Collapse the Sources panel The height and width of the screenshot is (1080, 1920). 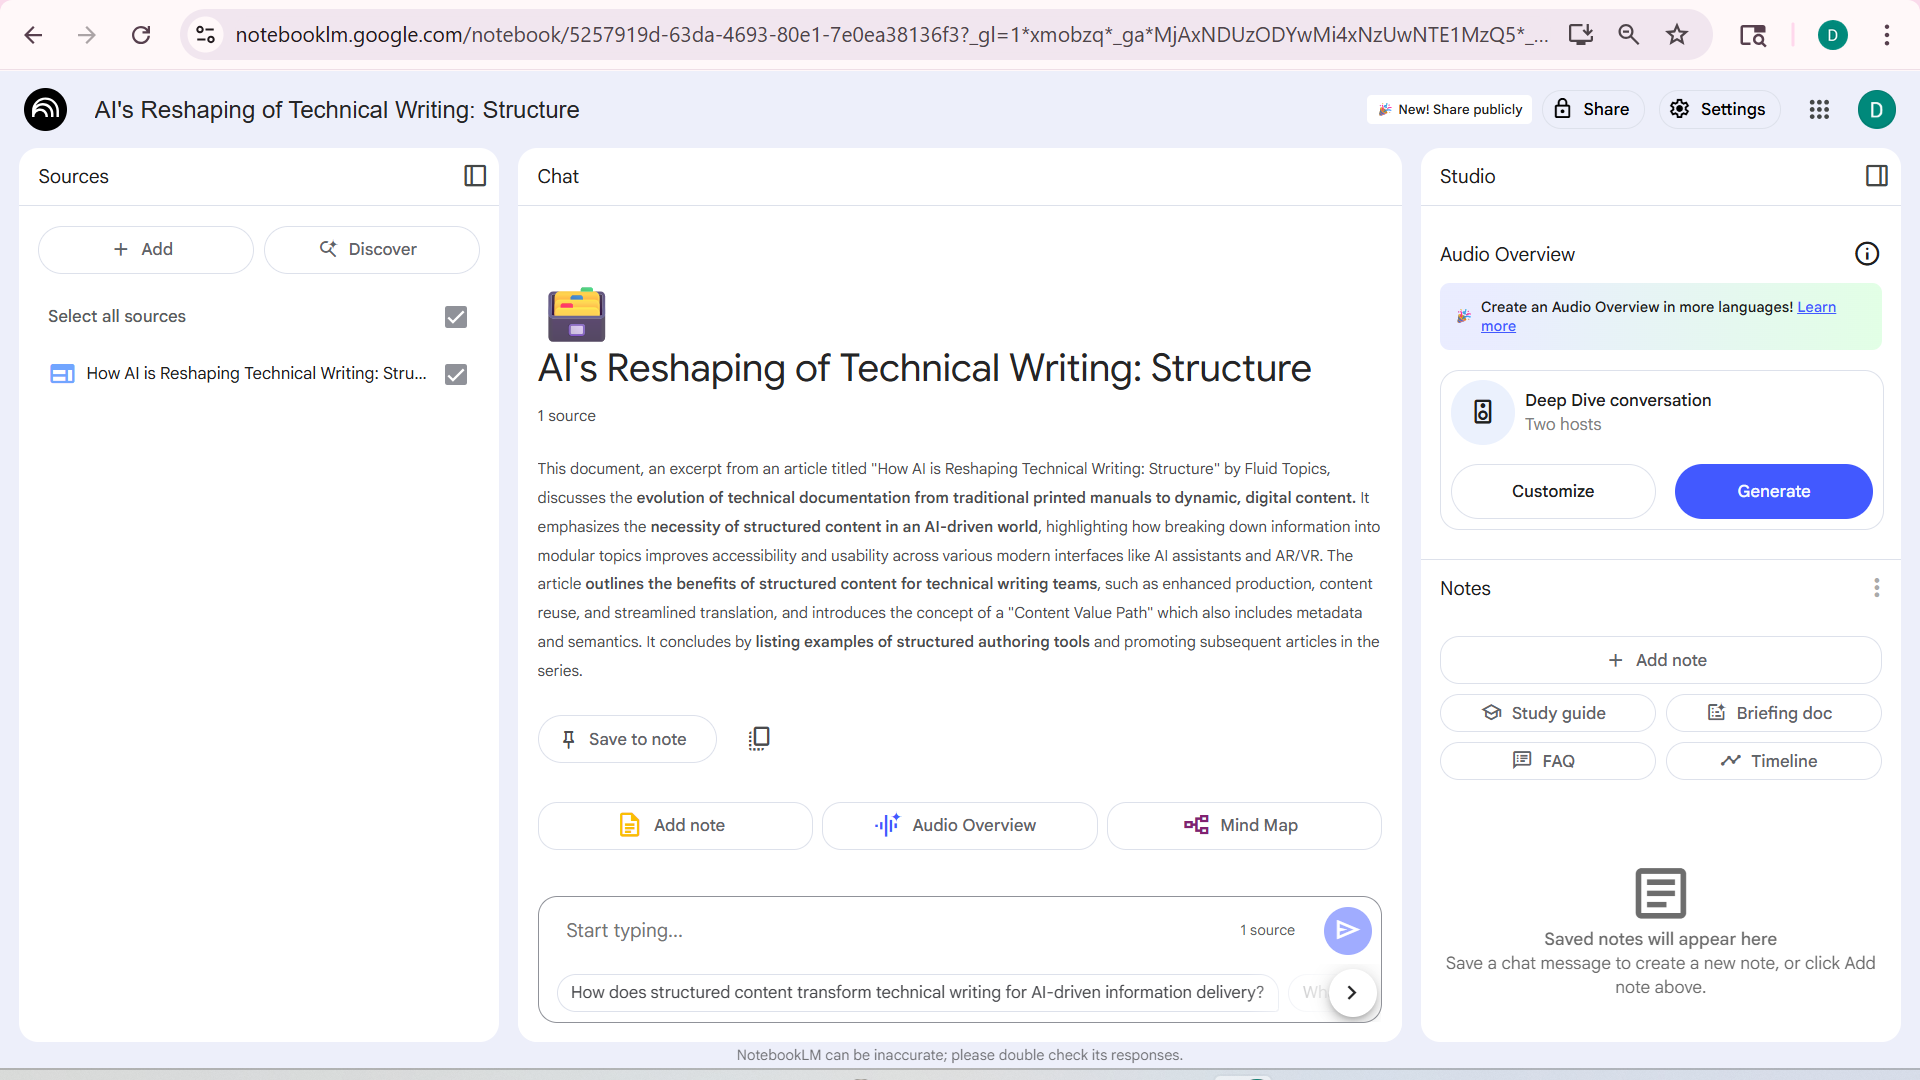[x=475, y=176]
